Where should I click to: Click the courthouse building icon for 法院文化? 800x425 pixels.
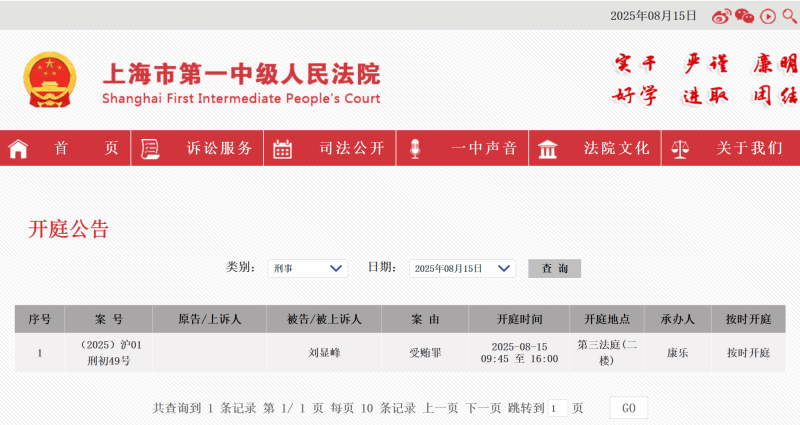[x=547, y=149]
